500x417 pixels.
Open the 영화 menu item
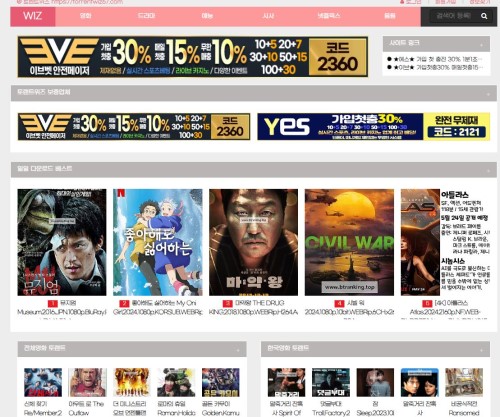[x=86, y=16]
